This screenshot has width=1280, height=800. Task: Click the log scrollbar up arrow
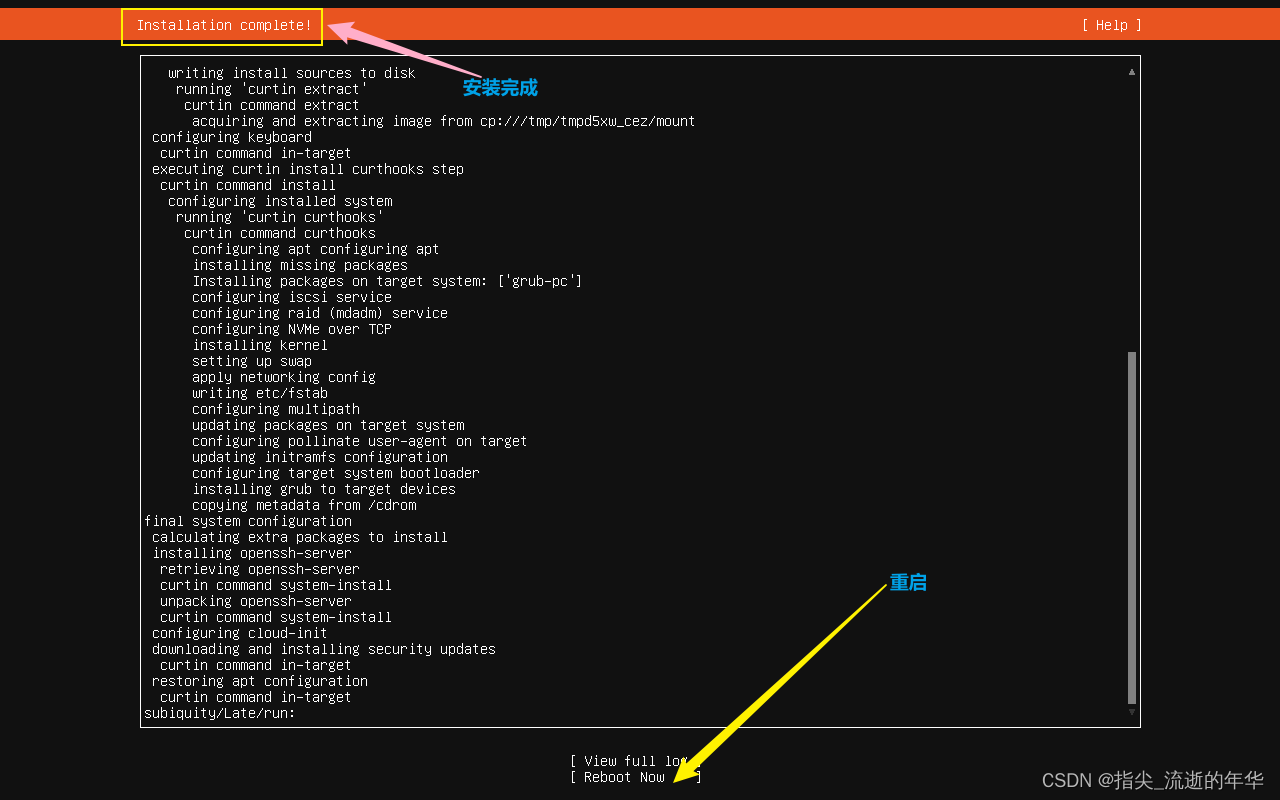click(x=1132, y=72)
